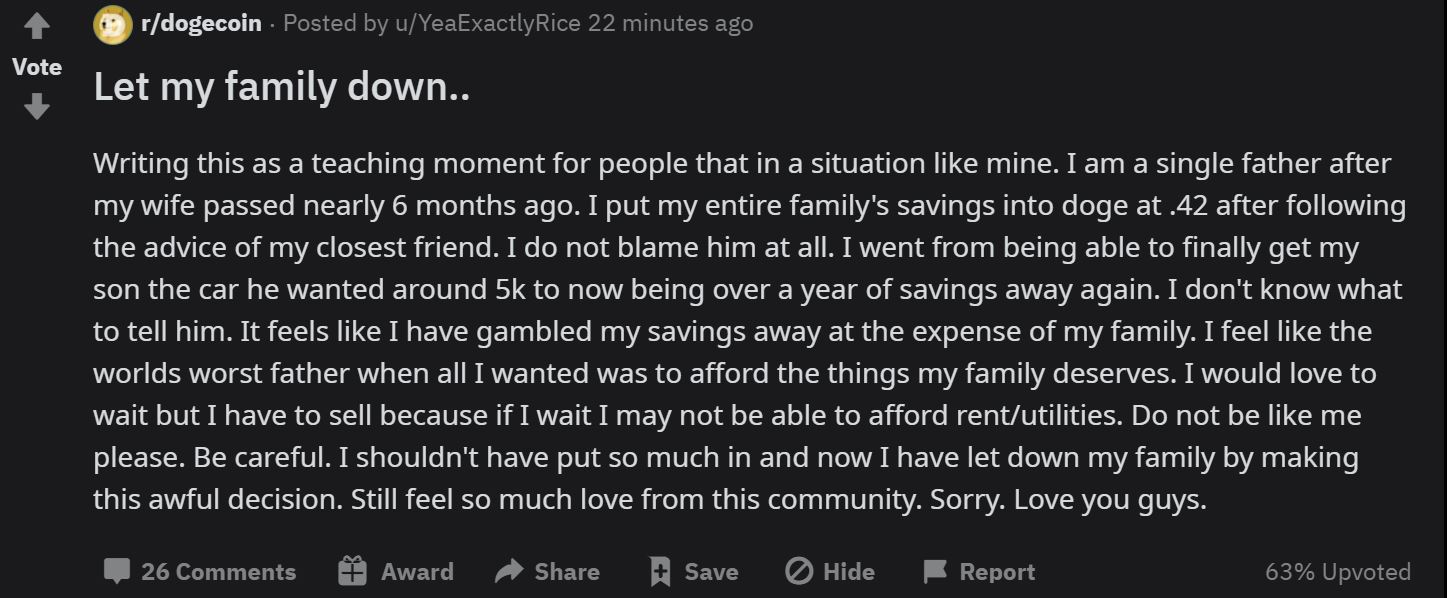Click the Hide circle-slash icon
Viewport: 1447px width, 598px height.
pos(799,572)
